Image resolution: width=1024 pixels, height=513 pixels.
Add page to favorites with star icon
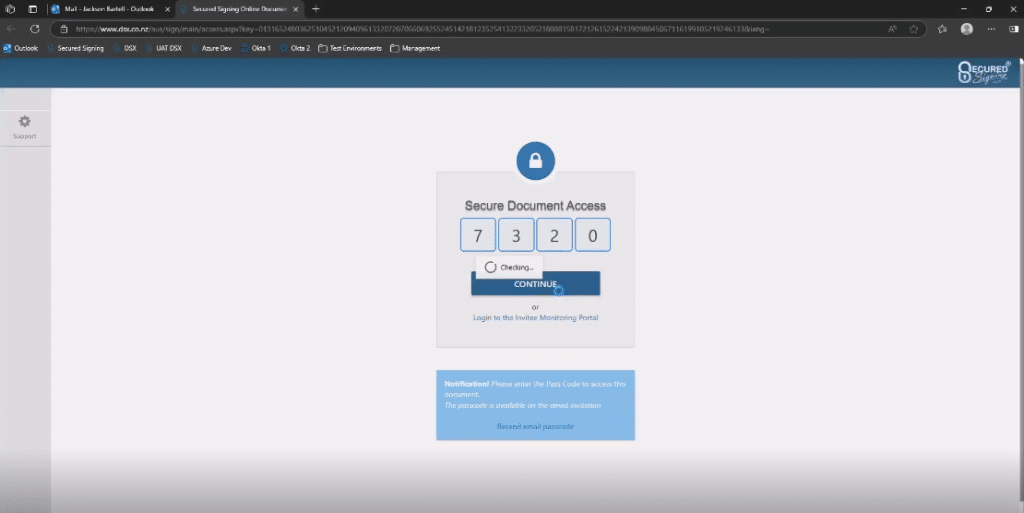click(x=913, y=29)
